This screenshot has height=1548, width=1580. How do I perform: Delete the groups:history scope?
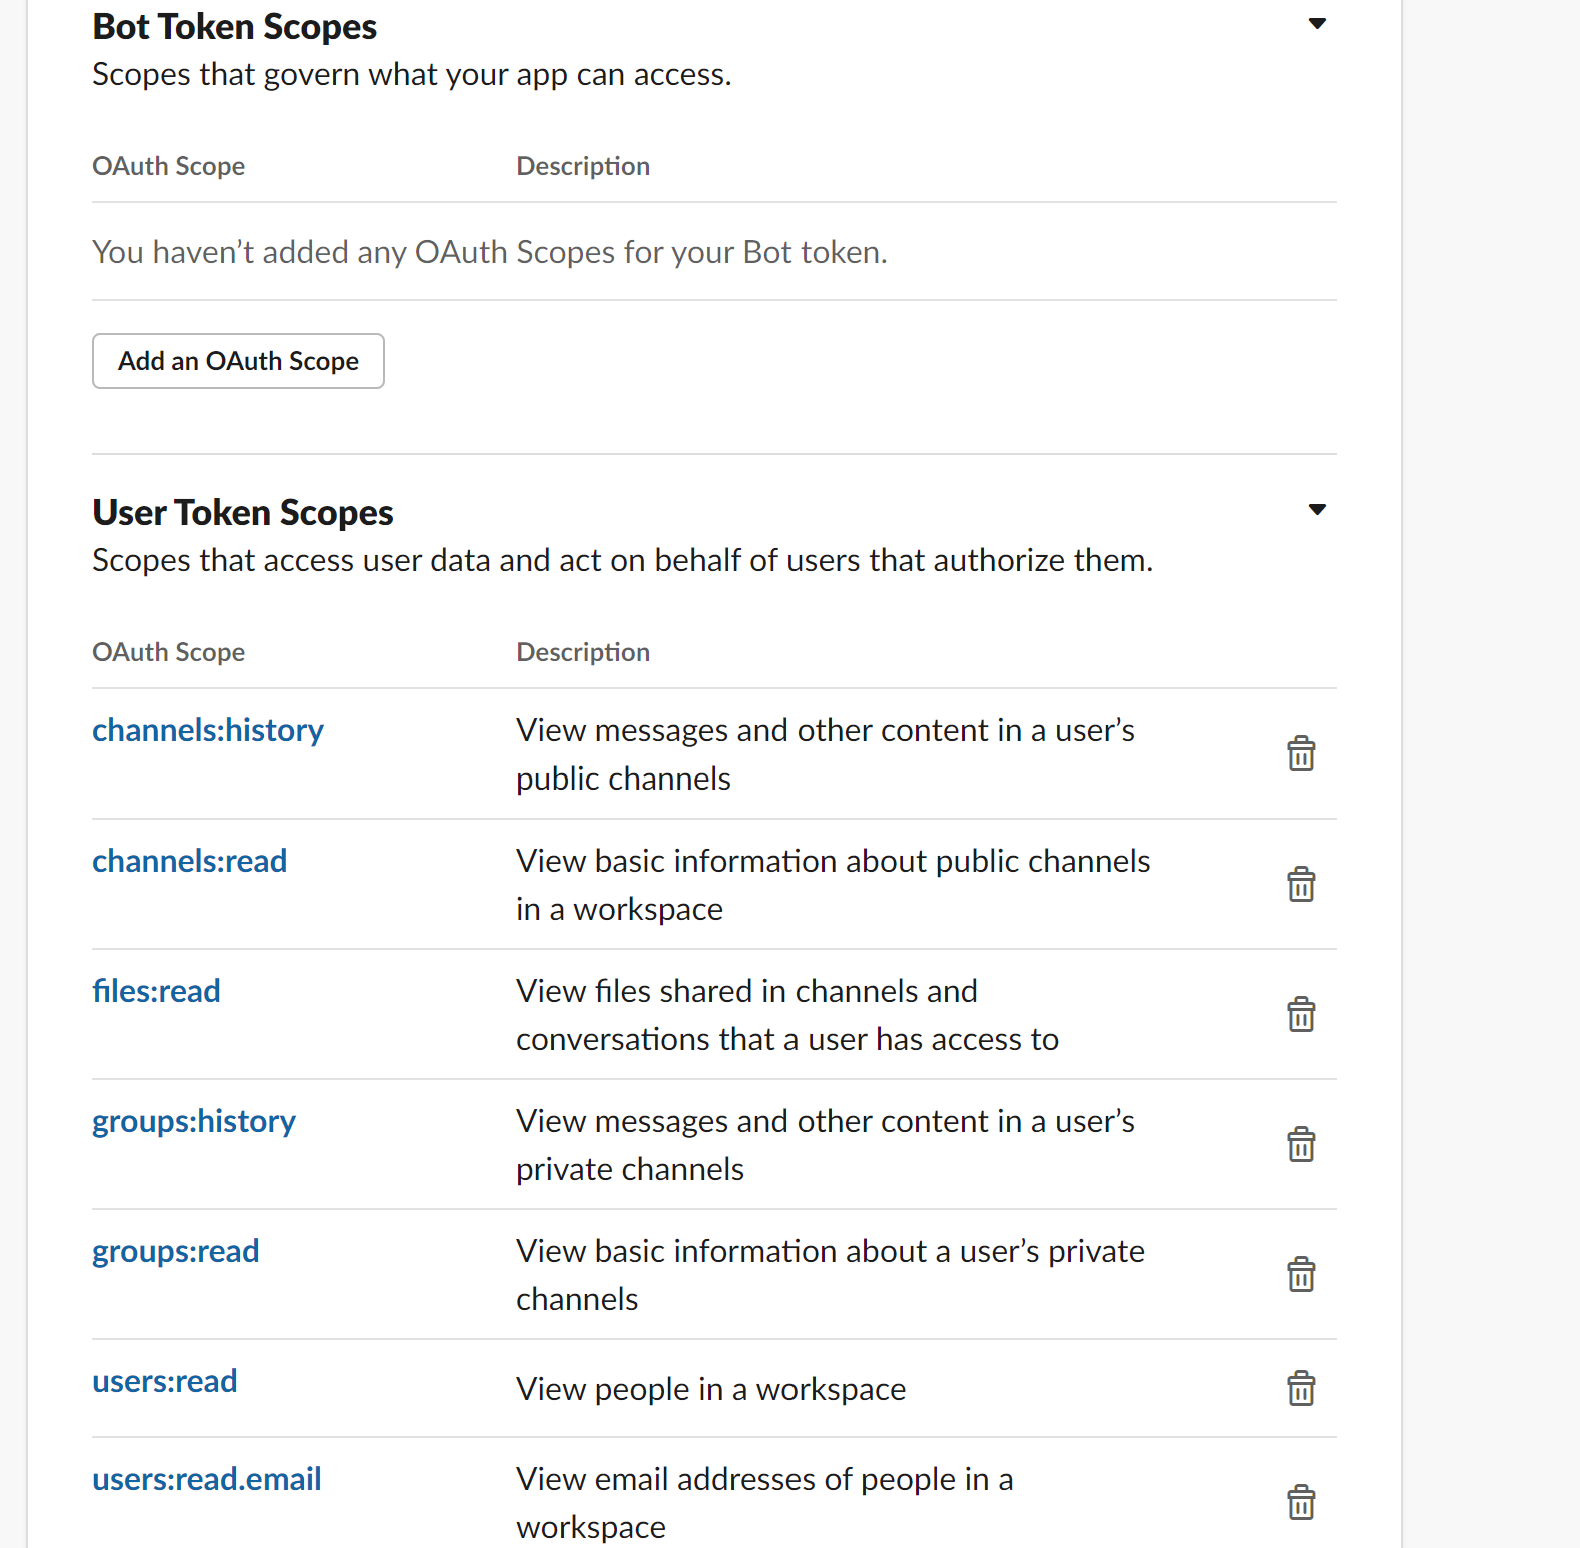tap(1301, 1144)
